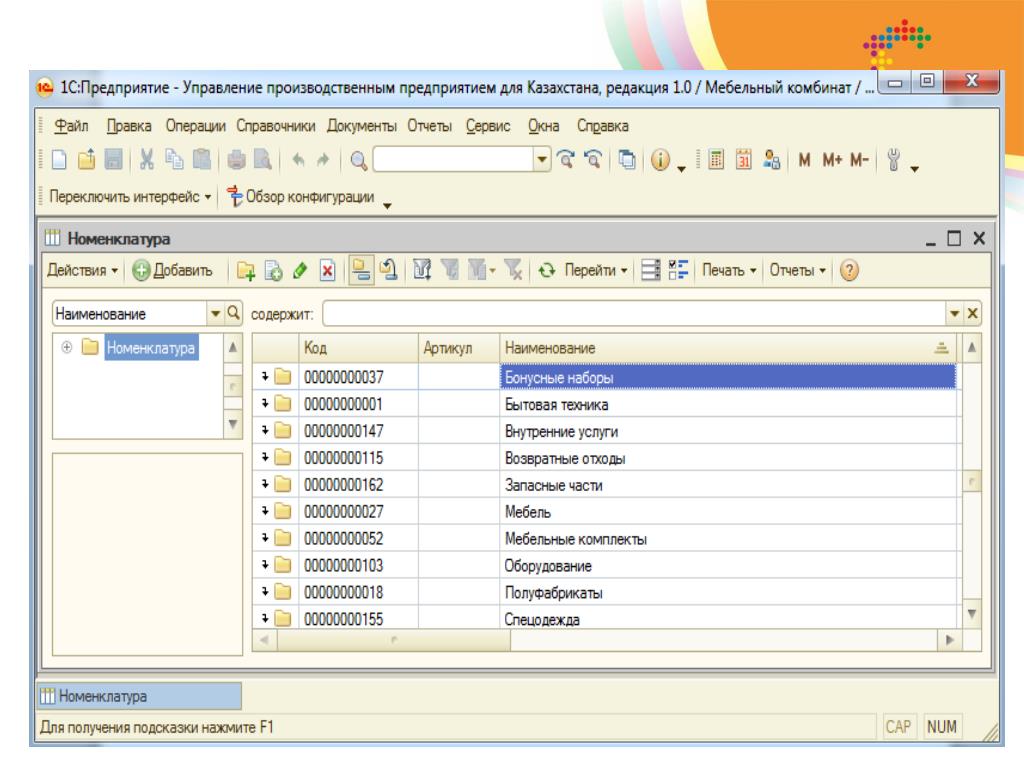Click the search icon beside Наименование field

234,313
